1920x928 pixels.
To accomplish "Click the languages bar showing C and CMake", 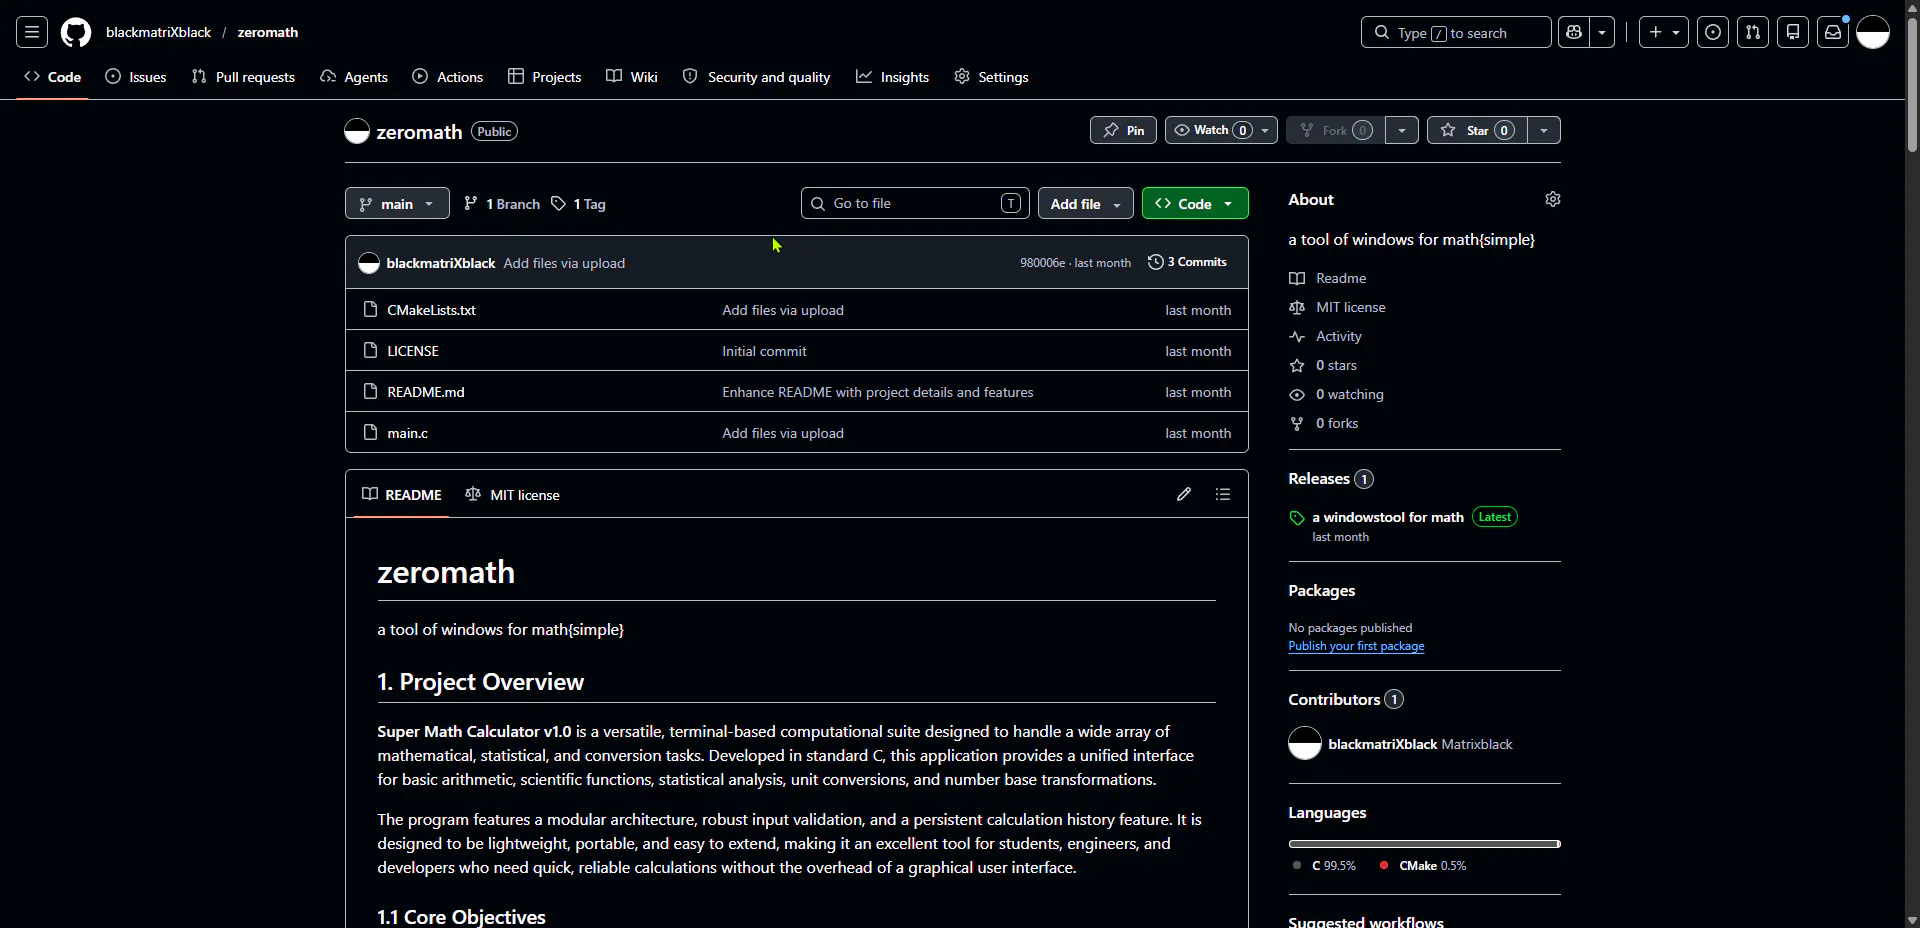I will click(x=1425, y=844).
